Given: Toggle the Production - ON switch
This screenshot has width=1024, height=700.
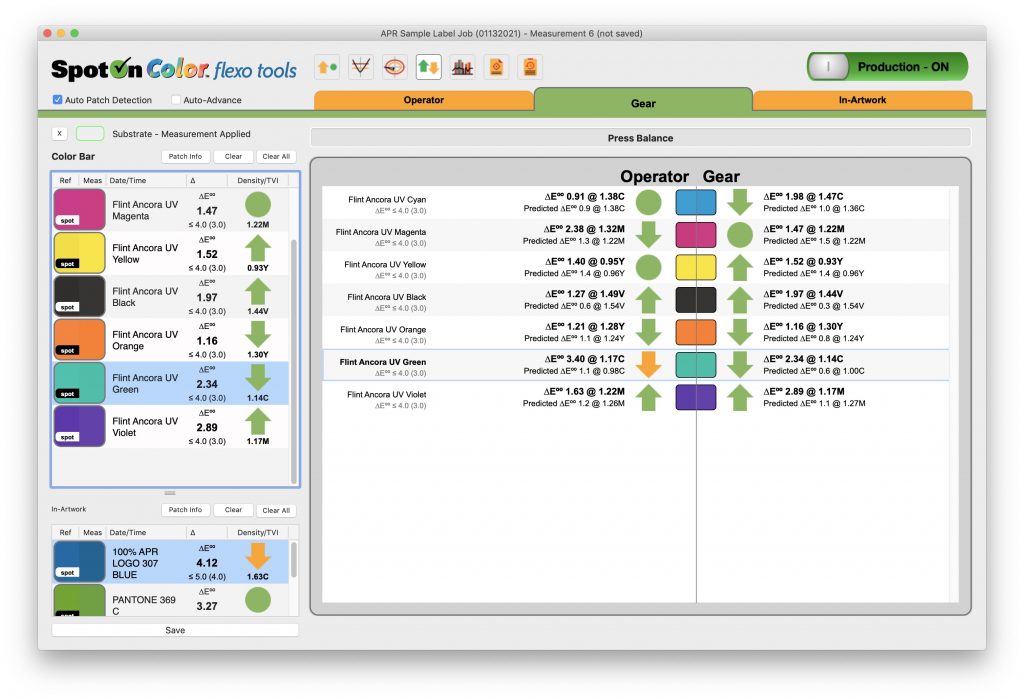Looking at the screenshot, I should 888,67.
